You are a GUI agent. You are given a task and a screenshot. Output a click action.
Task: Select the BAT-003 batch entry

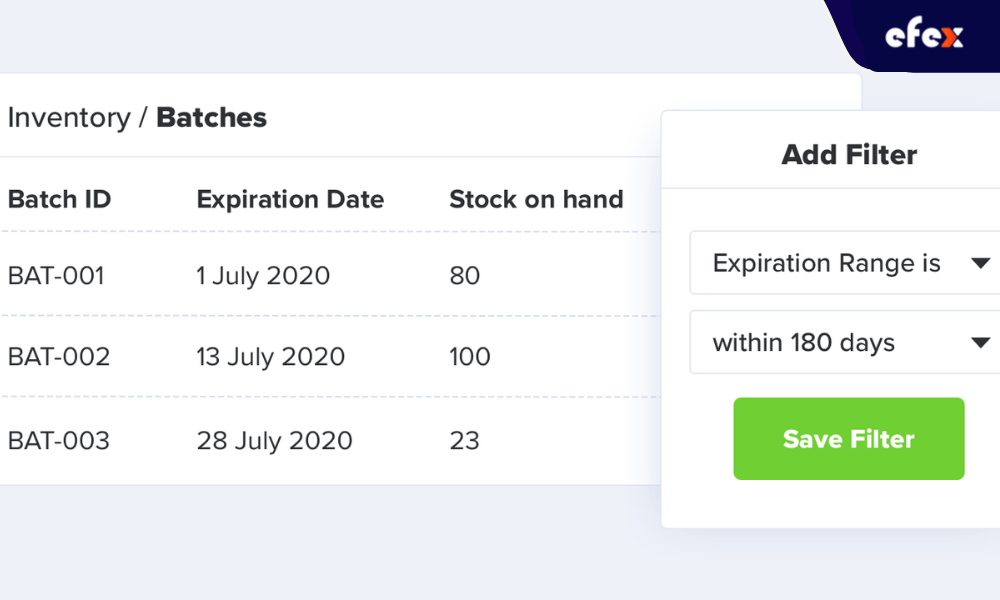point(59,441)
